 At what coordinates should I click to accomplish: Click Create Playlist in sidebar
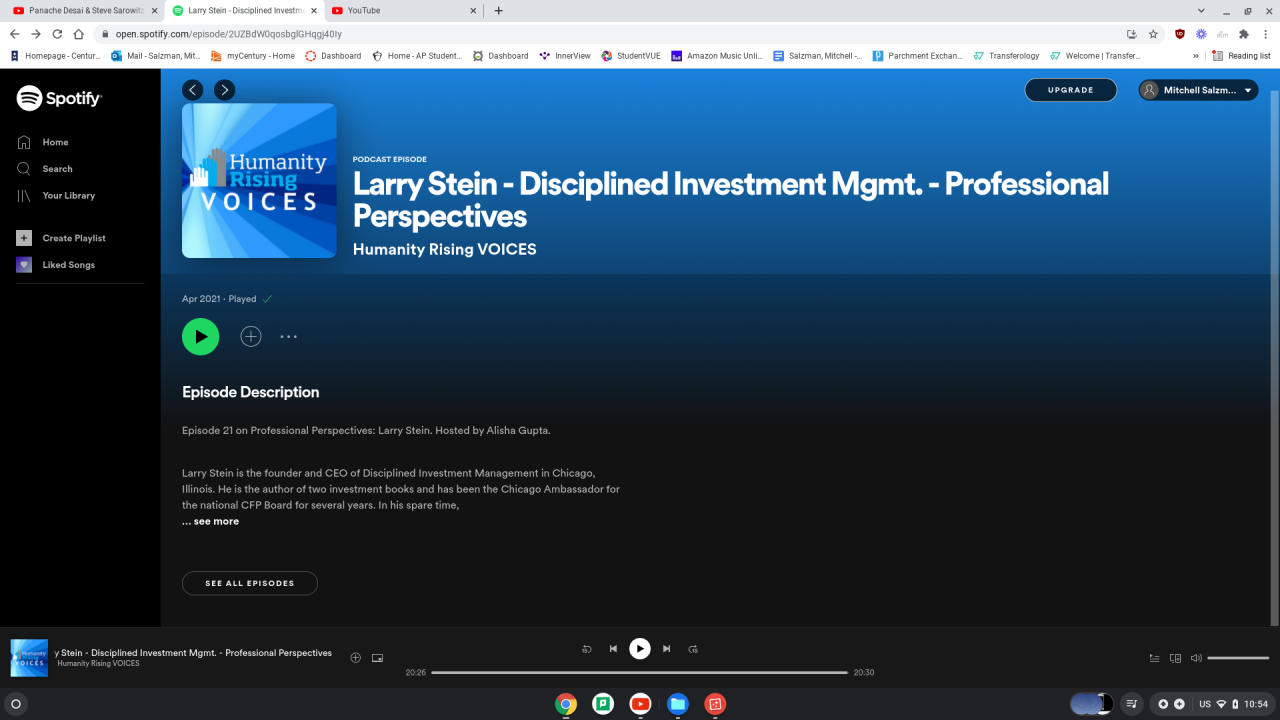tap(73, 238)
